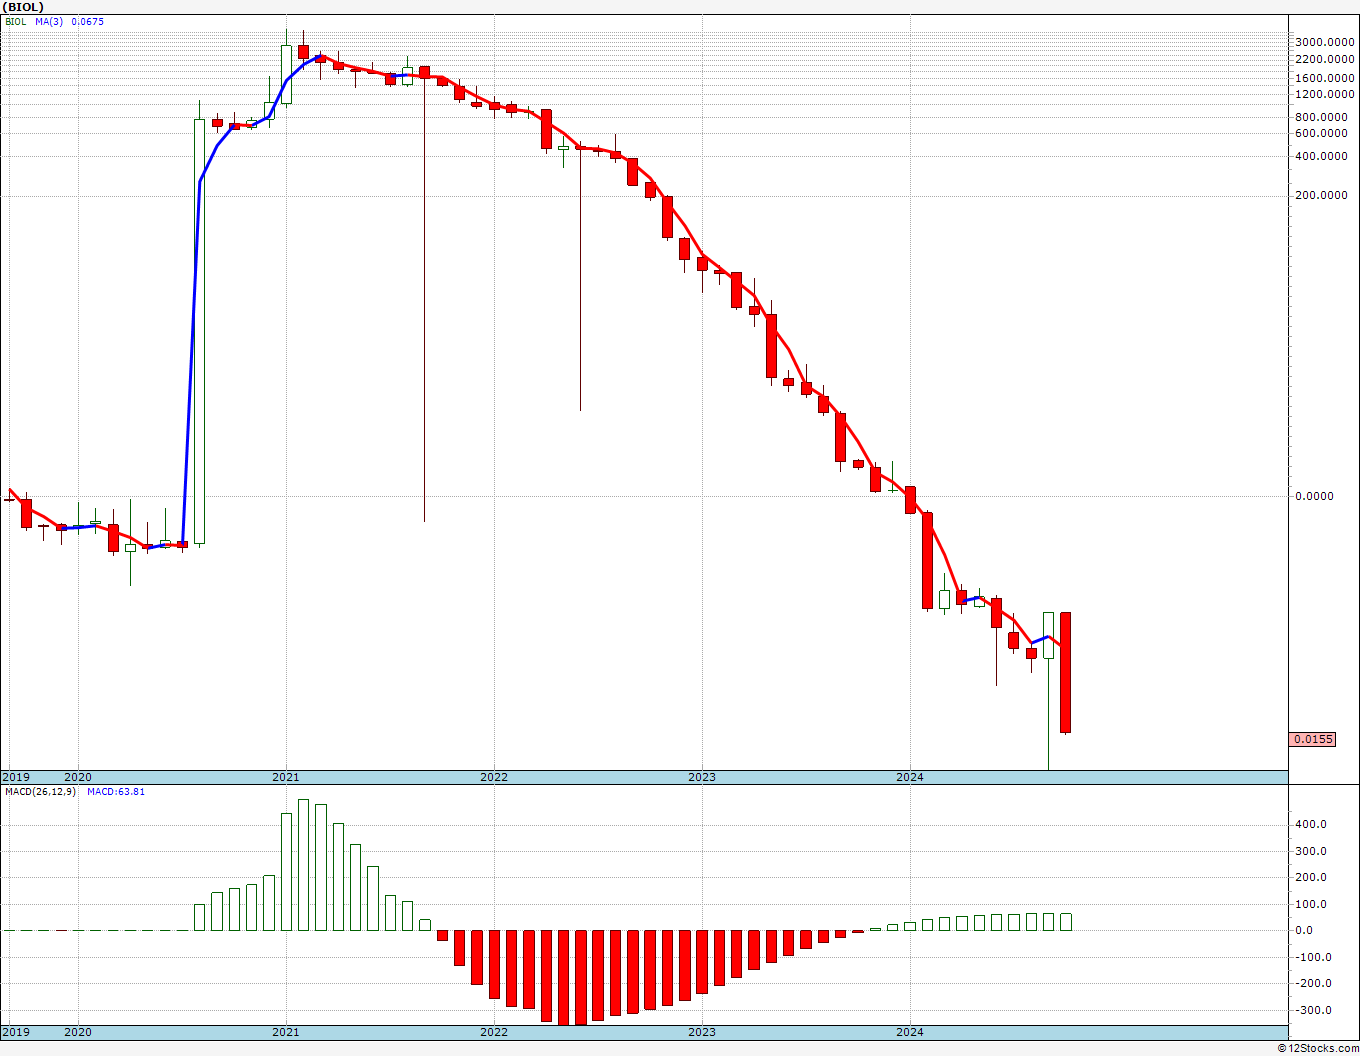Click 2021 on the price chart time axis
The image size is (1360, 1056).
tap(285, 777)
